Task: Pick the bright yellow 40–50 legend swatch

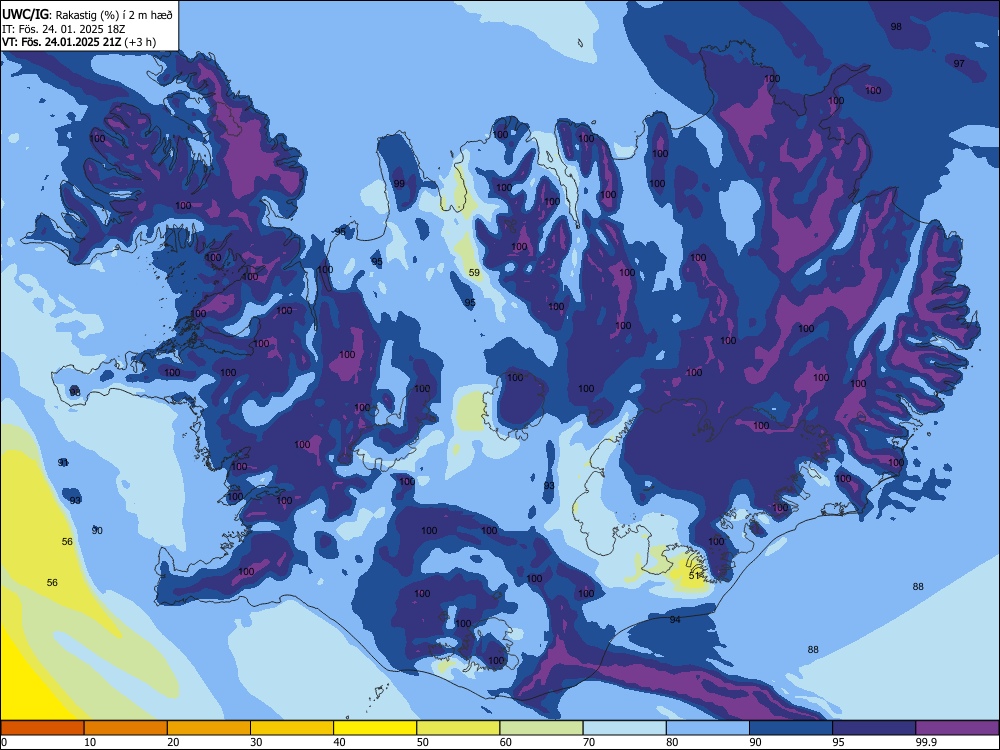Action: point(375,728)
